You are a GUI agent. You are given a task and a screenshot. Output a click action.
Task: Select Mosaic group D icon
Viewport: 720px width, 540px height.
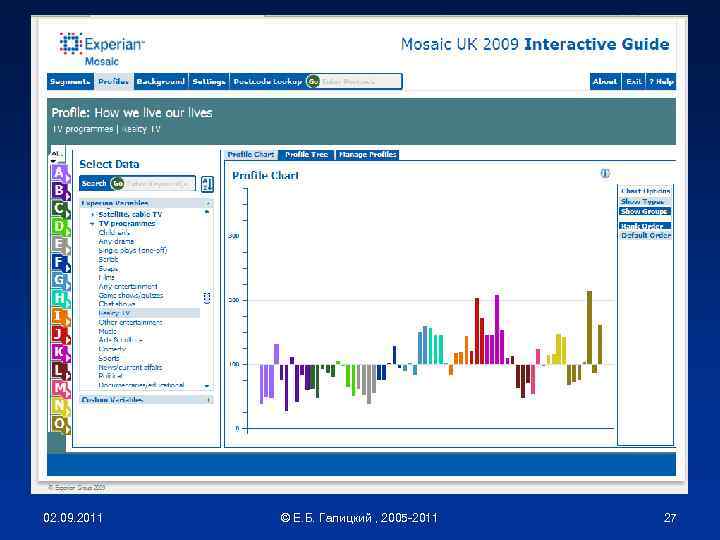click(60, 226)
